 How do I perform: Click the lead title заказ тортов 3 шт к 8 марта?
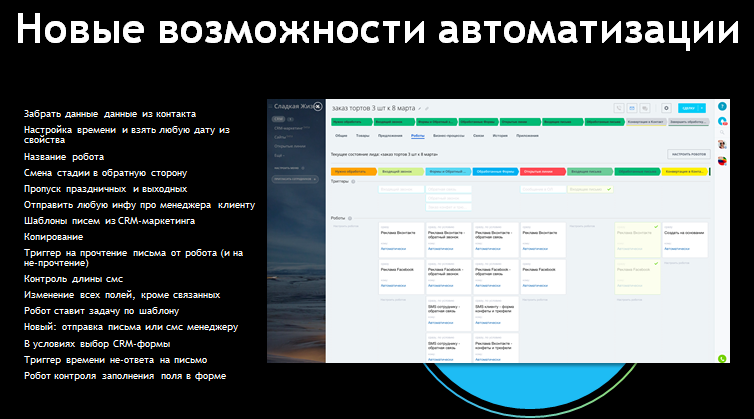pyautogui.click(x=374, y=108)
